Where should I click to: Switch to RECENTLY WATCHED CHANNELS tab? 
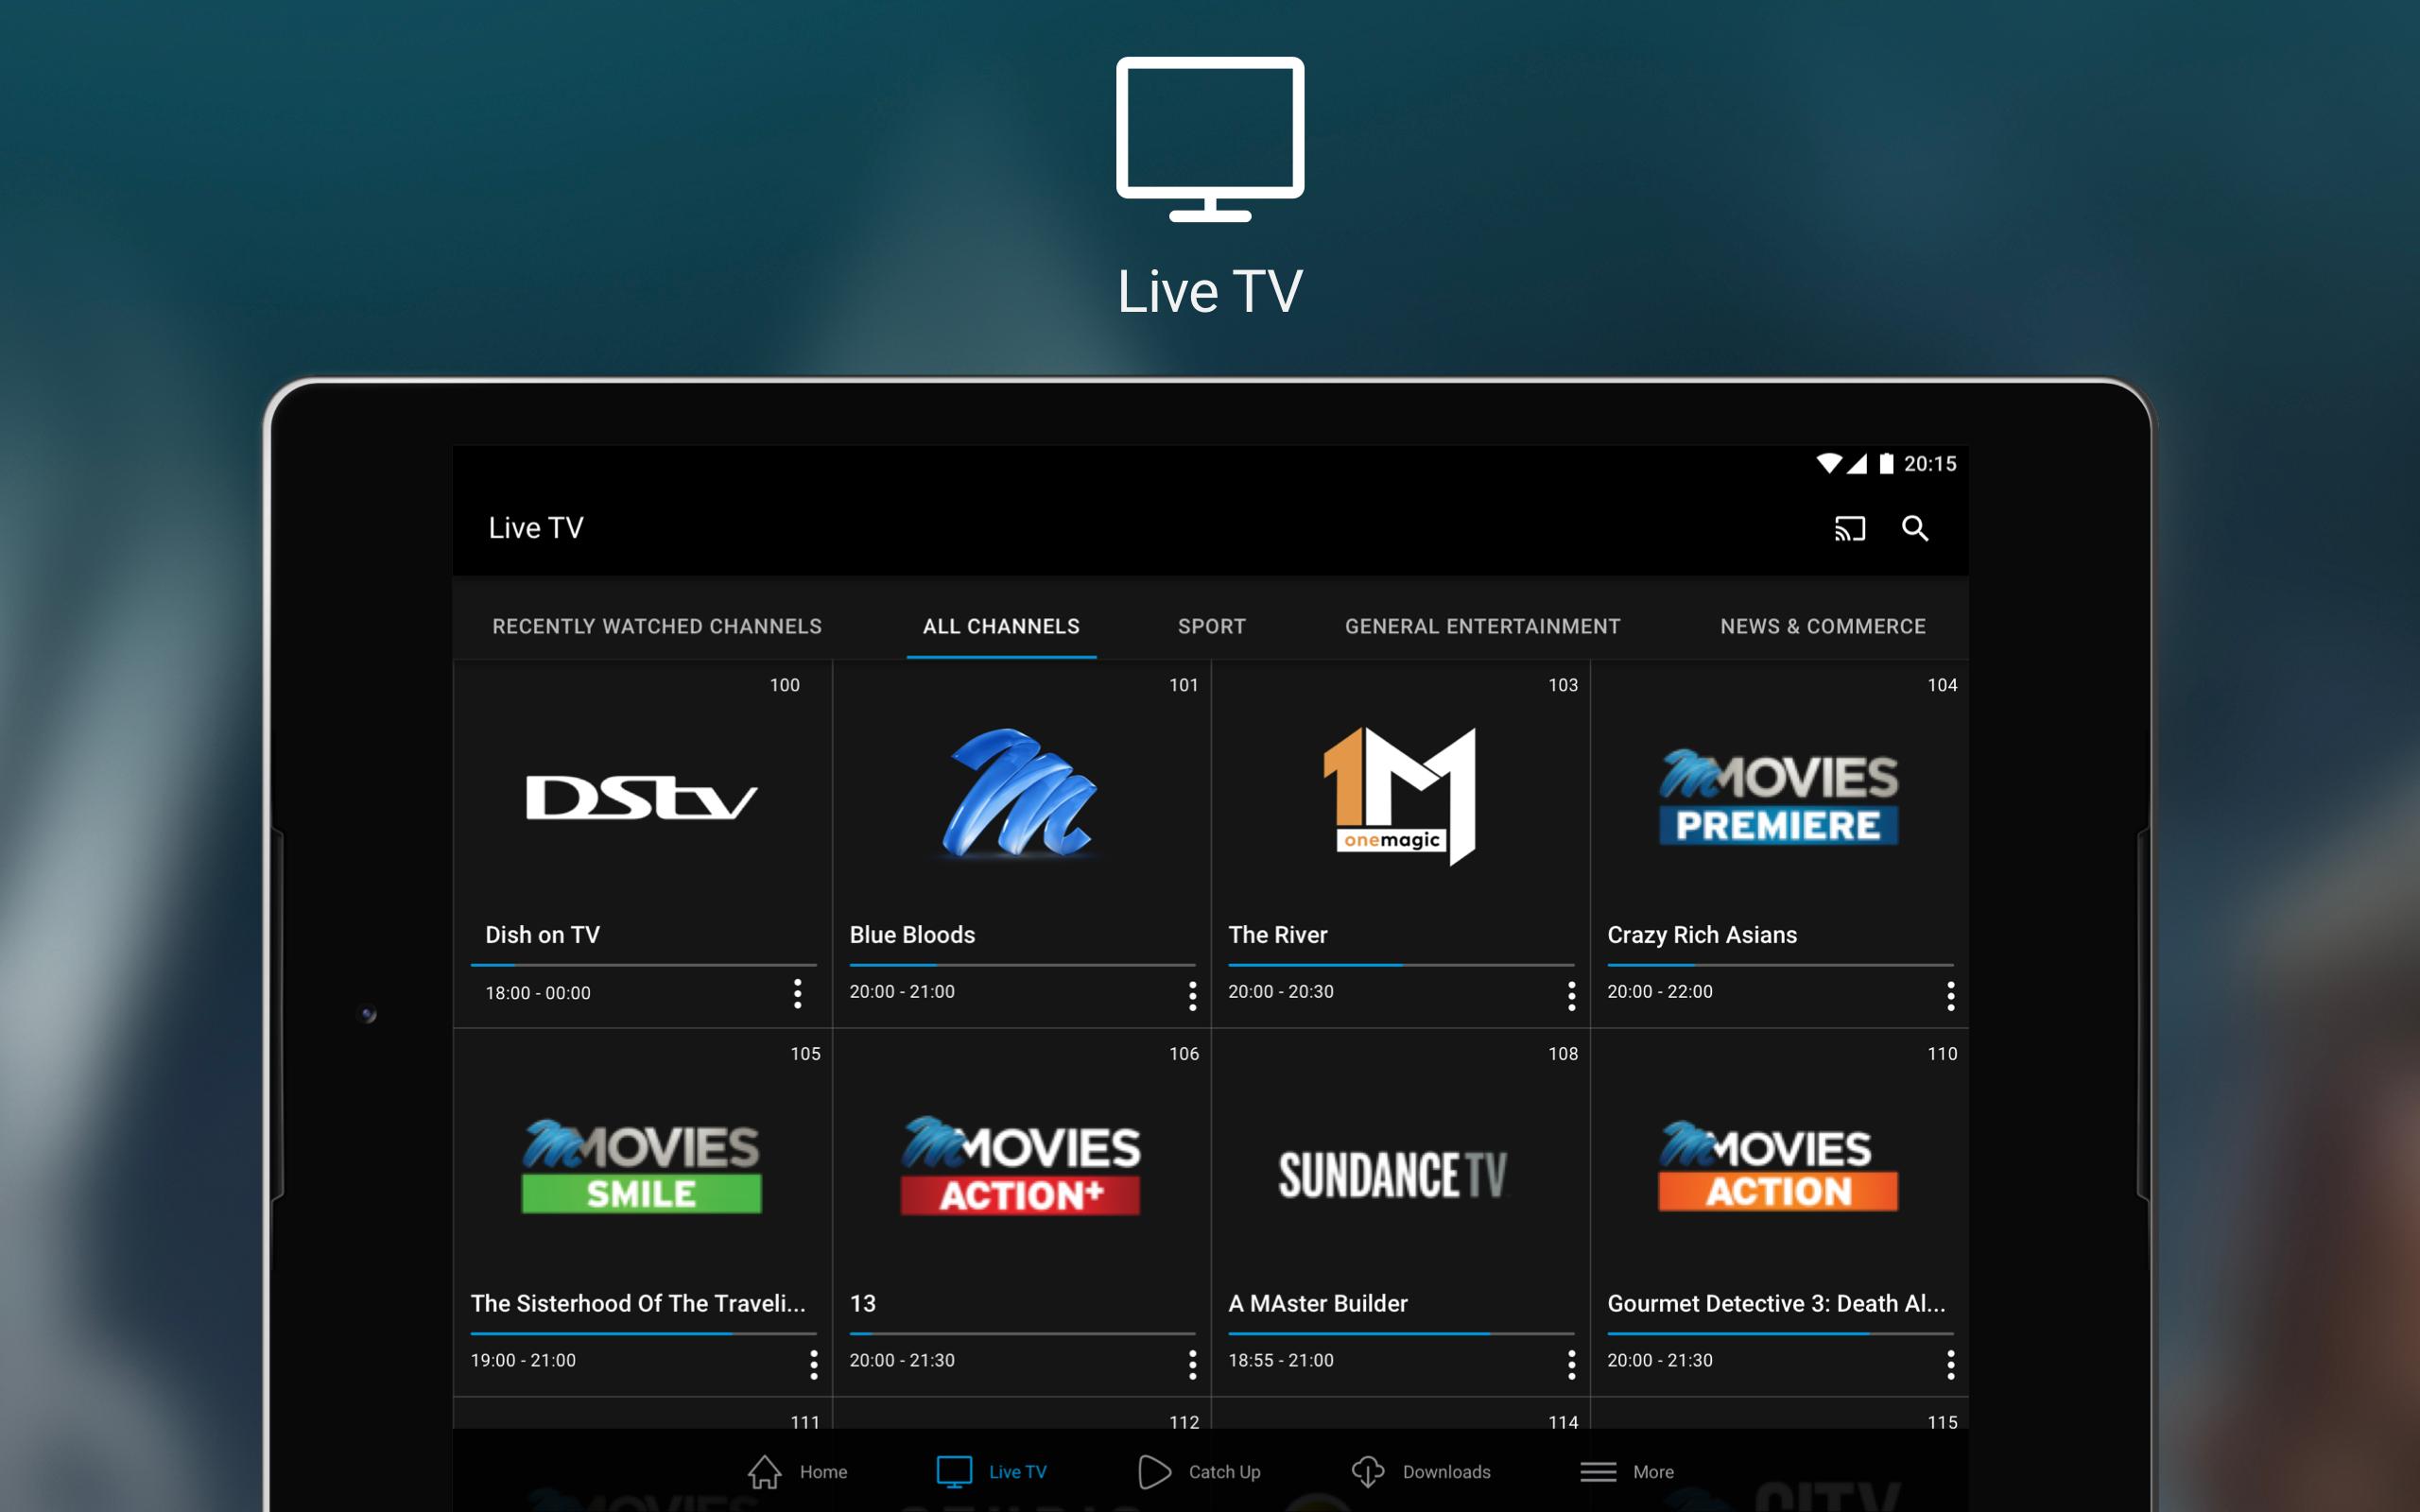[653, 626]
